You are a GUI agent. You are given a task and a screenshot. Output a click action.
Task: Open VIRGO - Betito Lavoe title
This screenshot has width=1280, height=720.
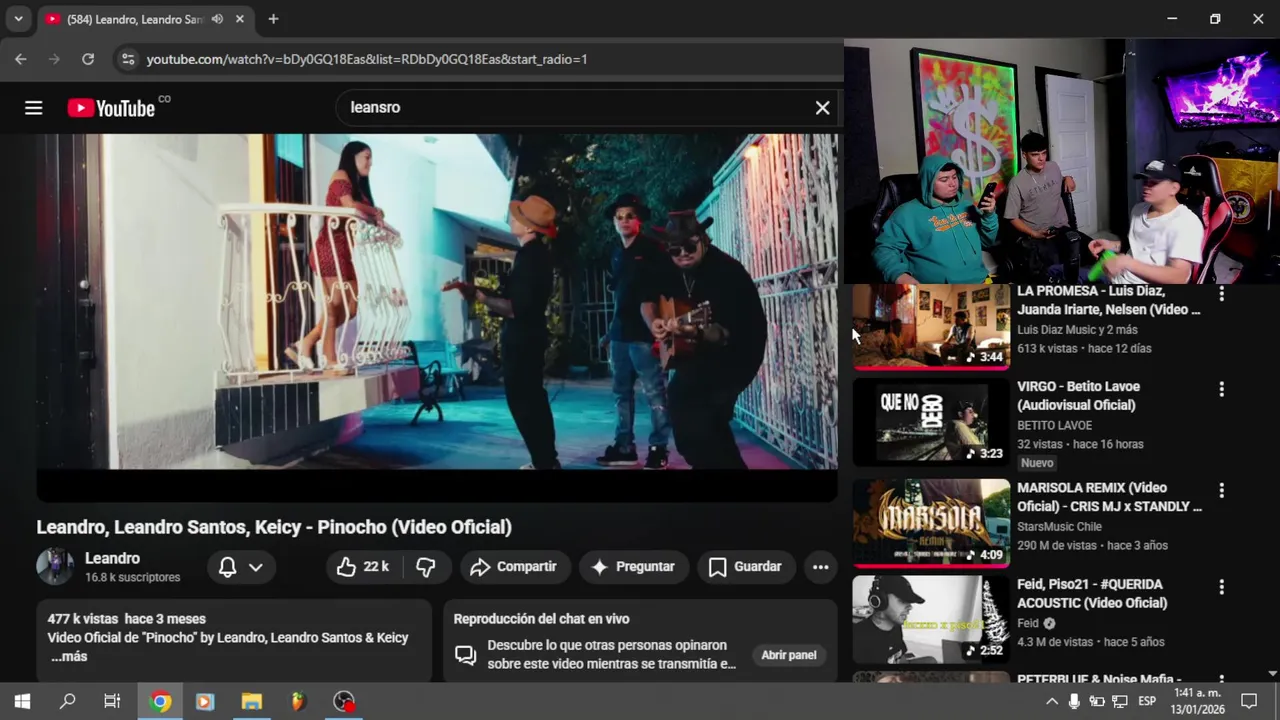(1078, 396)
